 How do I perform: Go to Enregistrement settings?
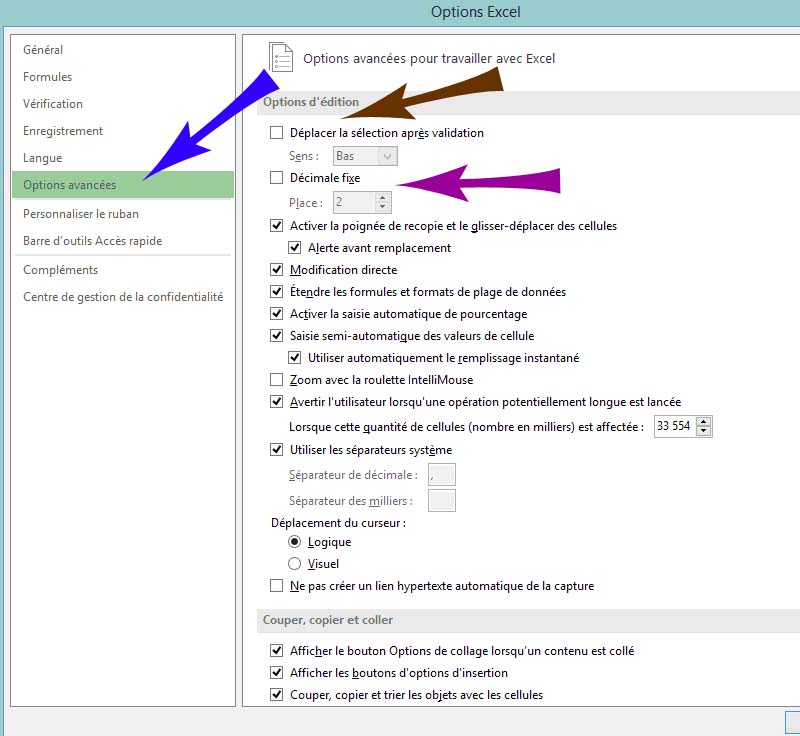[x=63, y=131]
